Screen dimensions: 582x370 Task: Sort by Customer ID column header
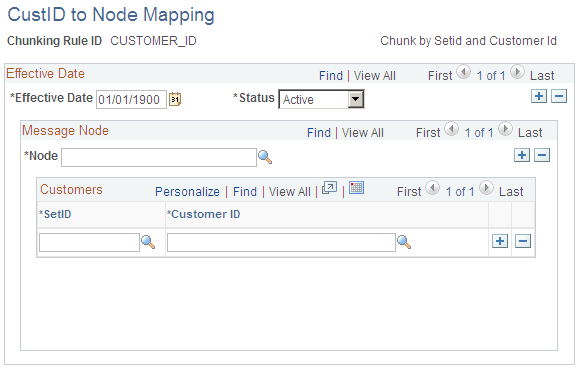point(203,214)
